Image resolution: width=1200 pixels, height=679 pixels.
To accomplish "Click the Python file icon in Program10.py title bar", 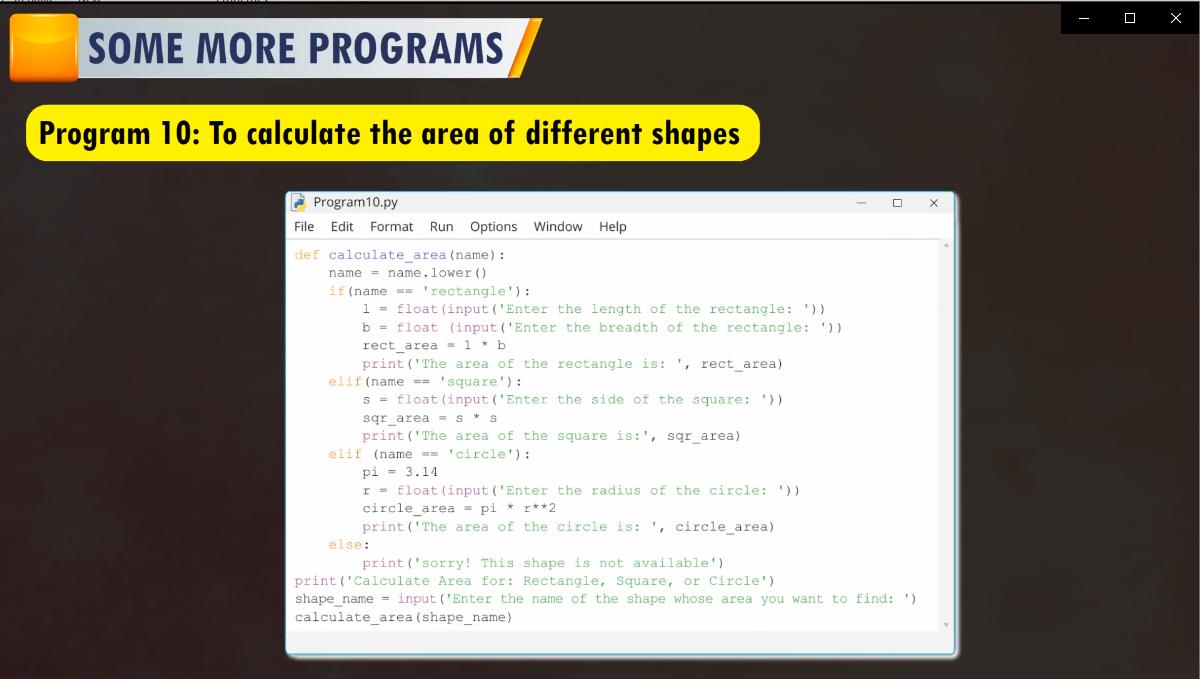I will [x=299, y=202].
